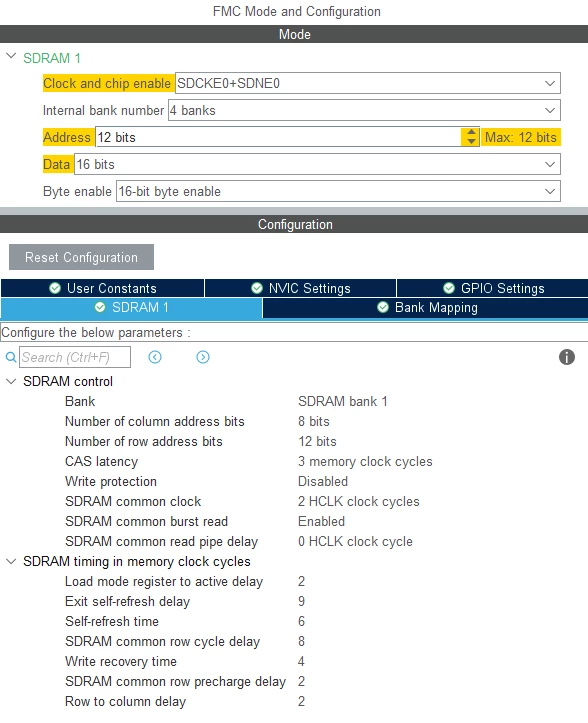
Task: Switch to the GPIO Settings tab
Action: pos(493,288)
